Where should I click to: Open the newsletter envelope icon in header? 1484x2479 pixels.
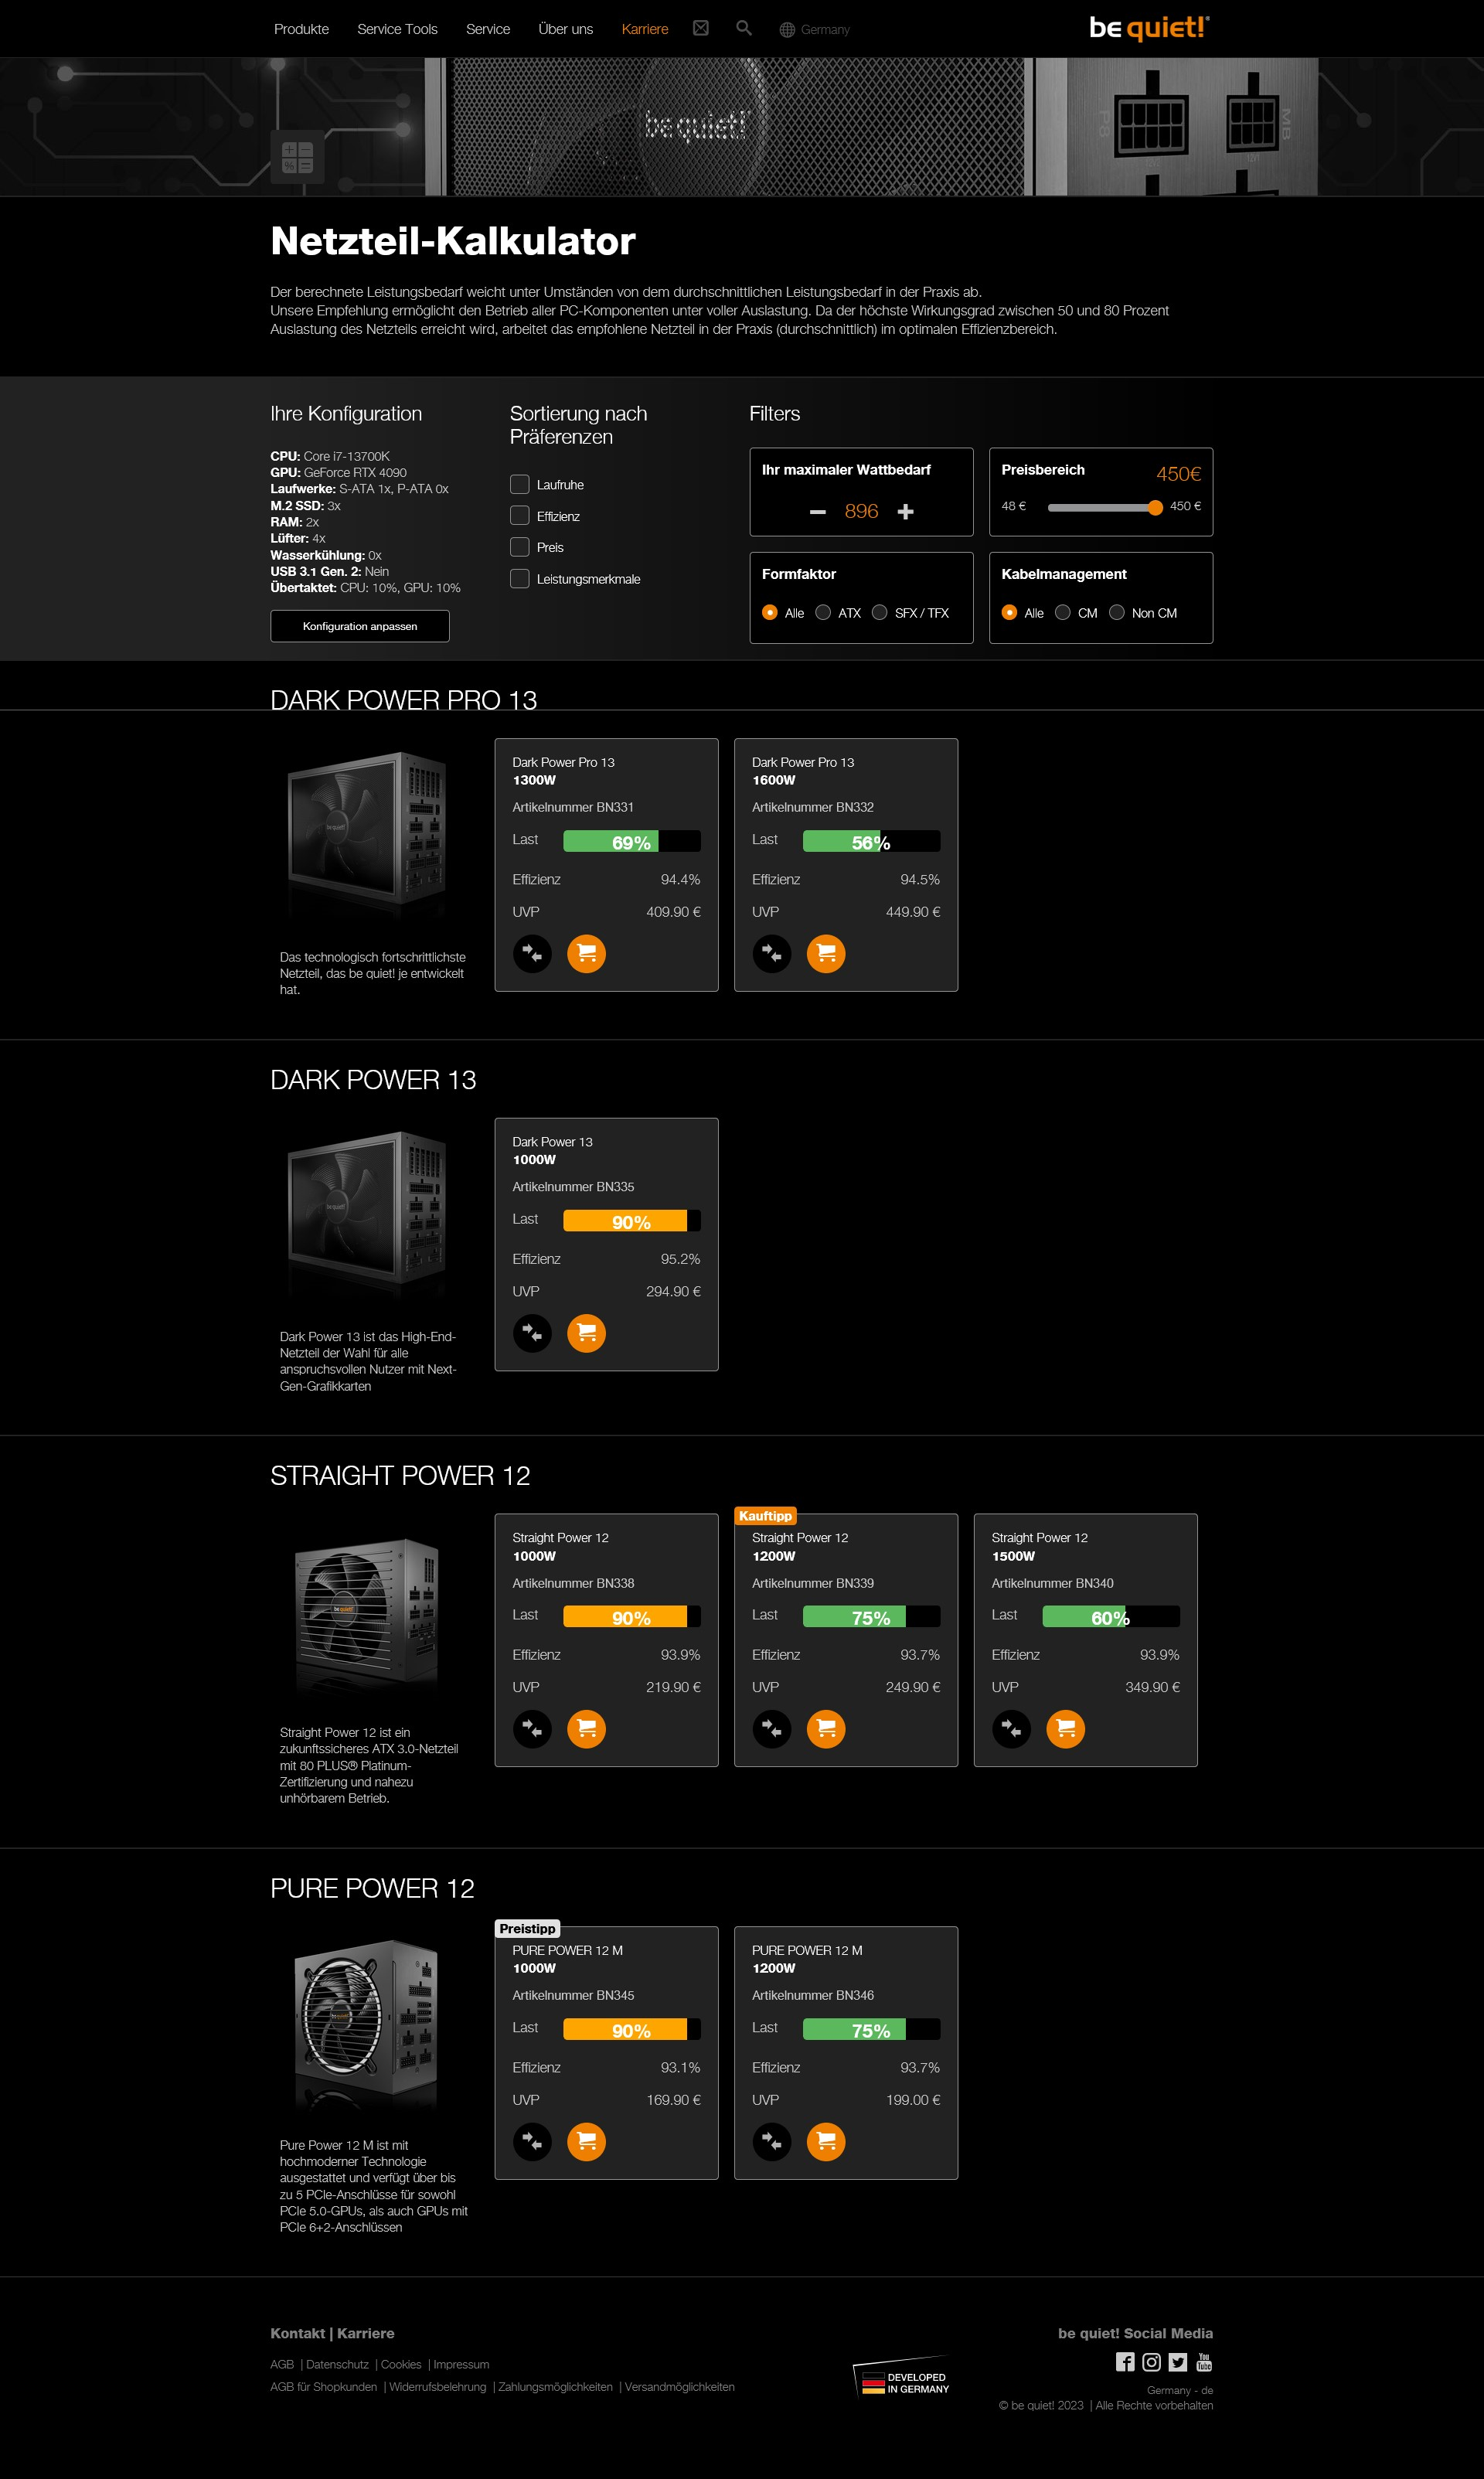(701, 28)
